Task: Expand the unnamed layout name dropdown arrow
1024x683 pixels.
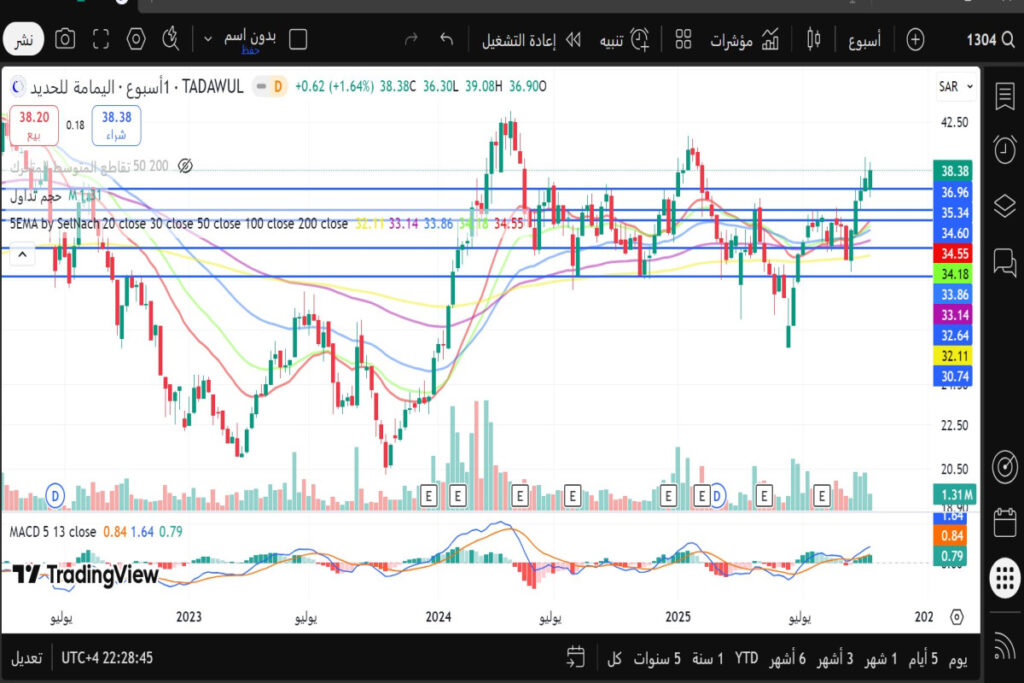Action: 207,40
